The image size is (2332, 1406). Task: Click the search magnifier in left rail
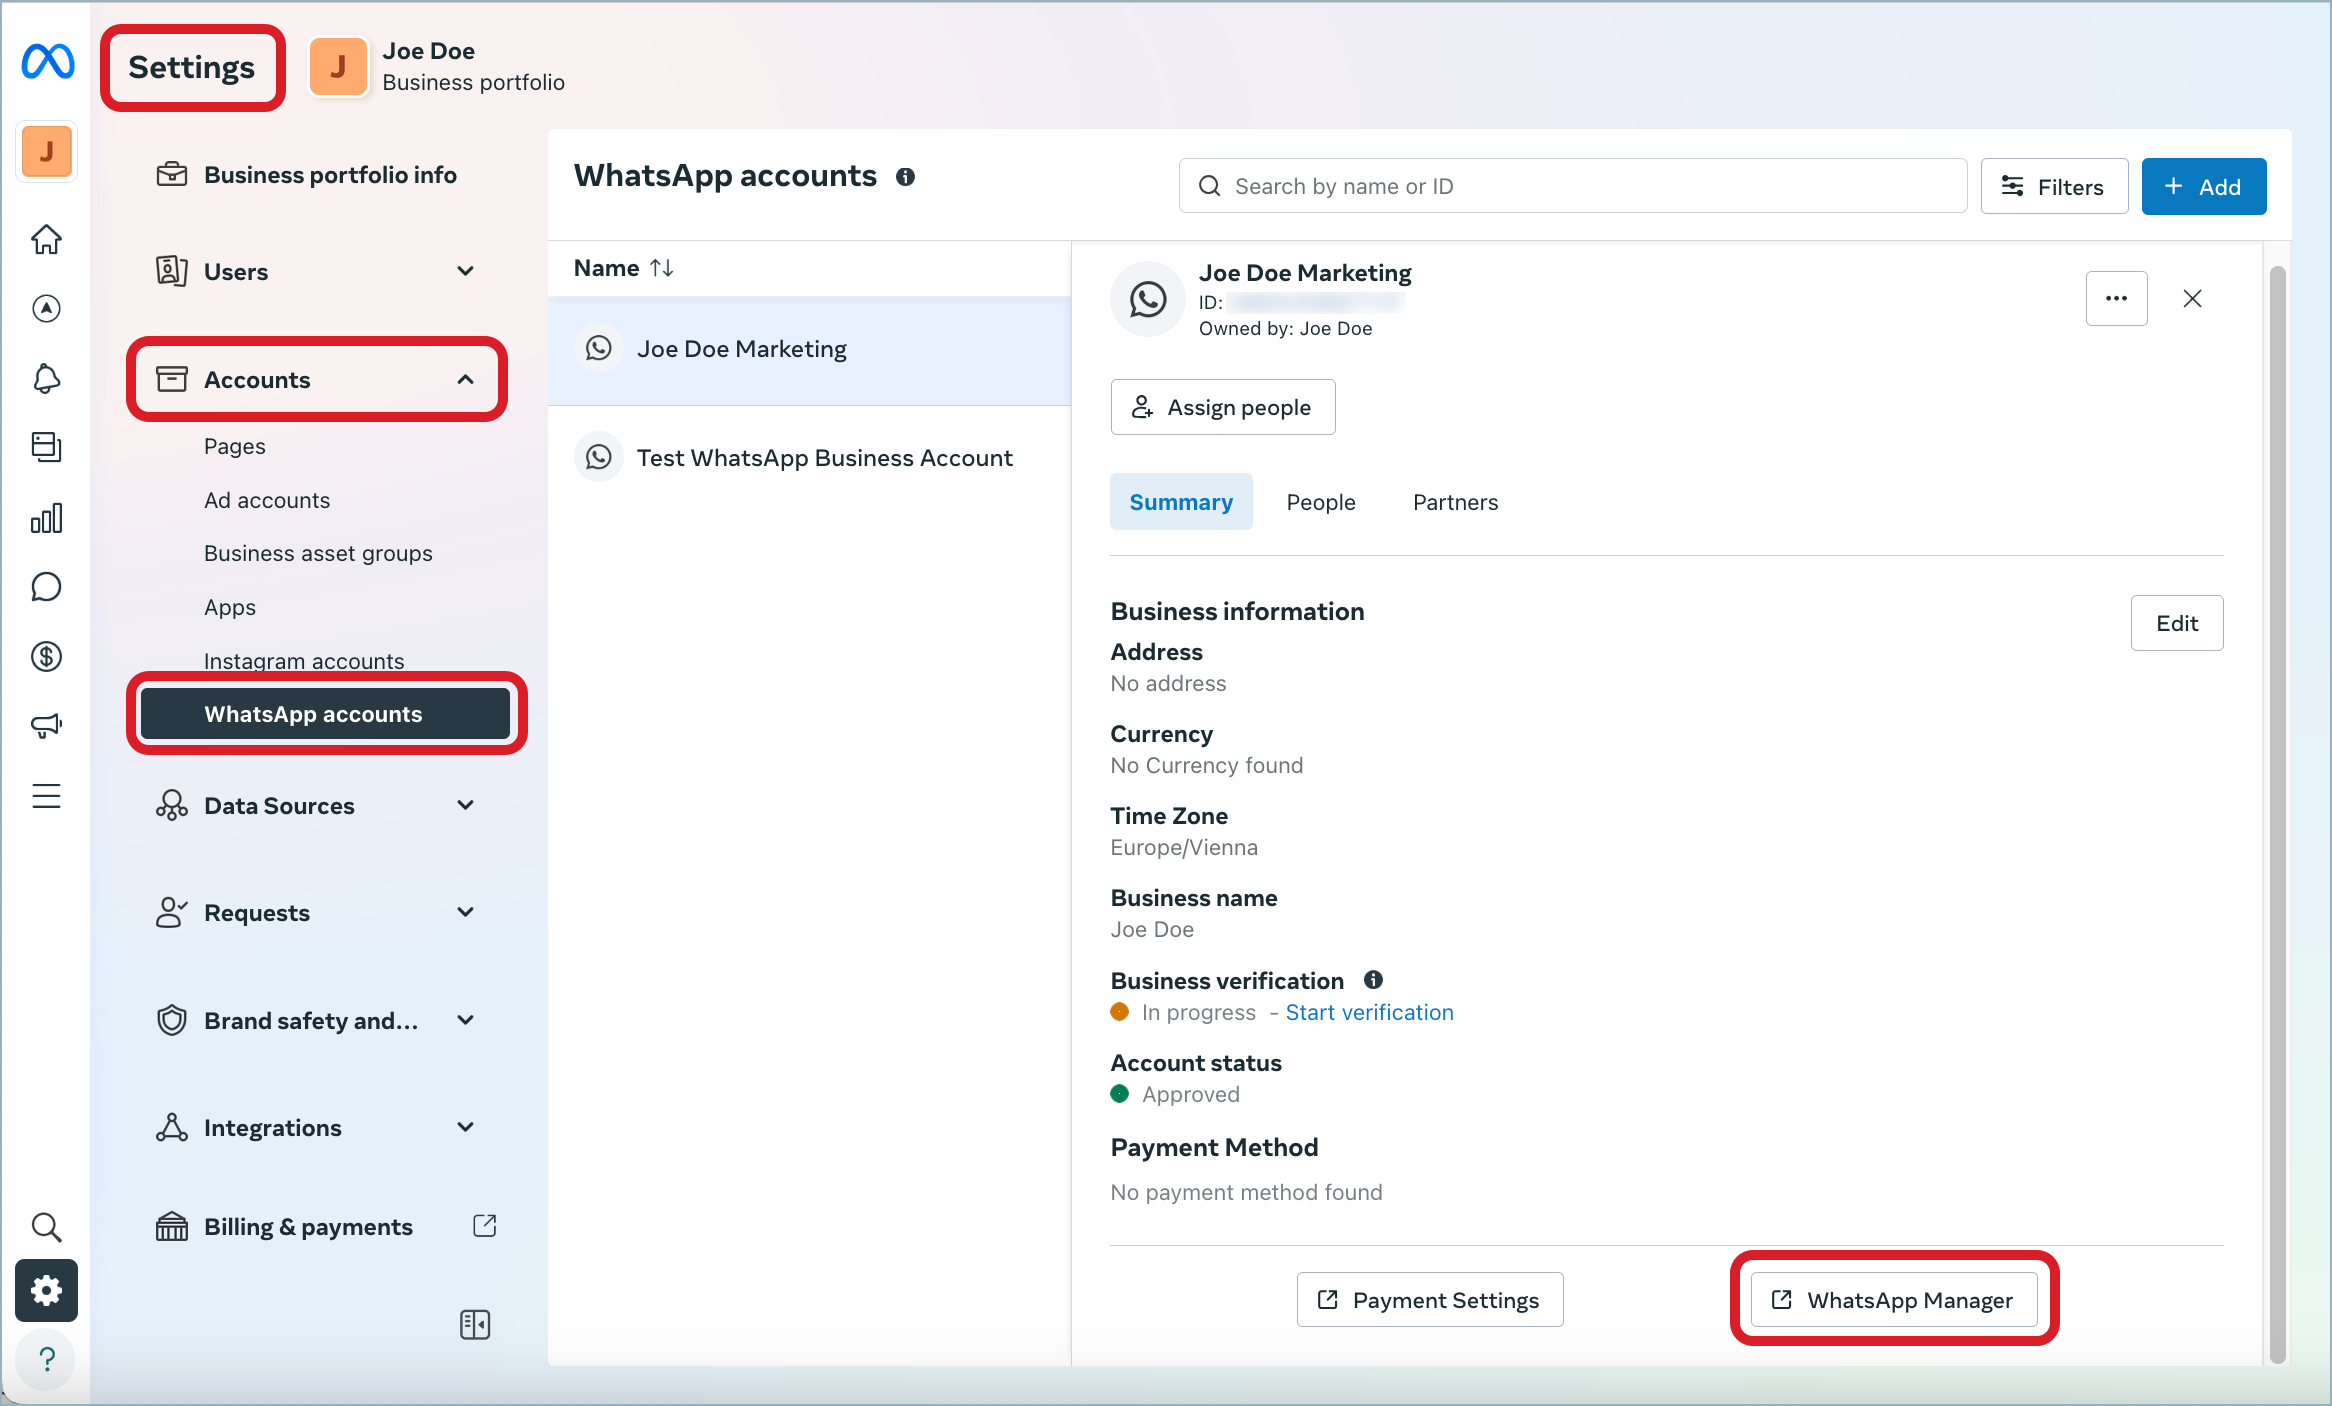pos(46,1226)
